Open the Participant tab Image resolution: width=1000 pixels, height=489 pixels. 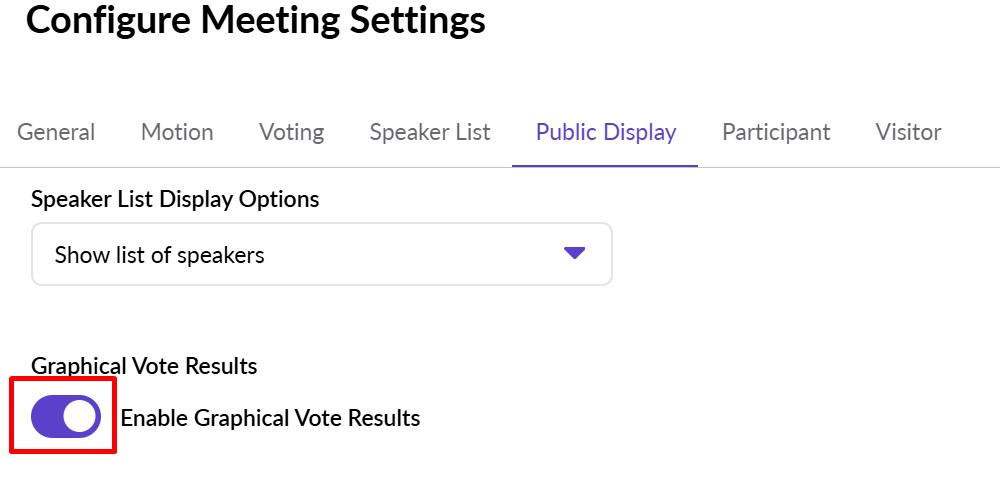click(776, 132)
